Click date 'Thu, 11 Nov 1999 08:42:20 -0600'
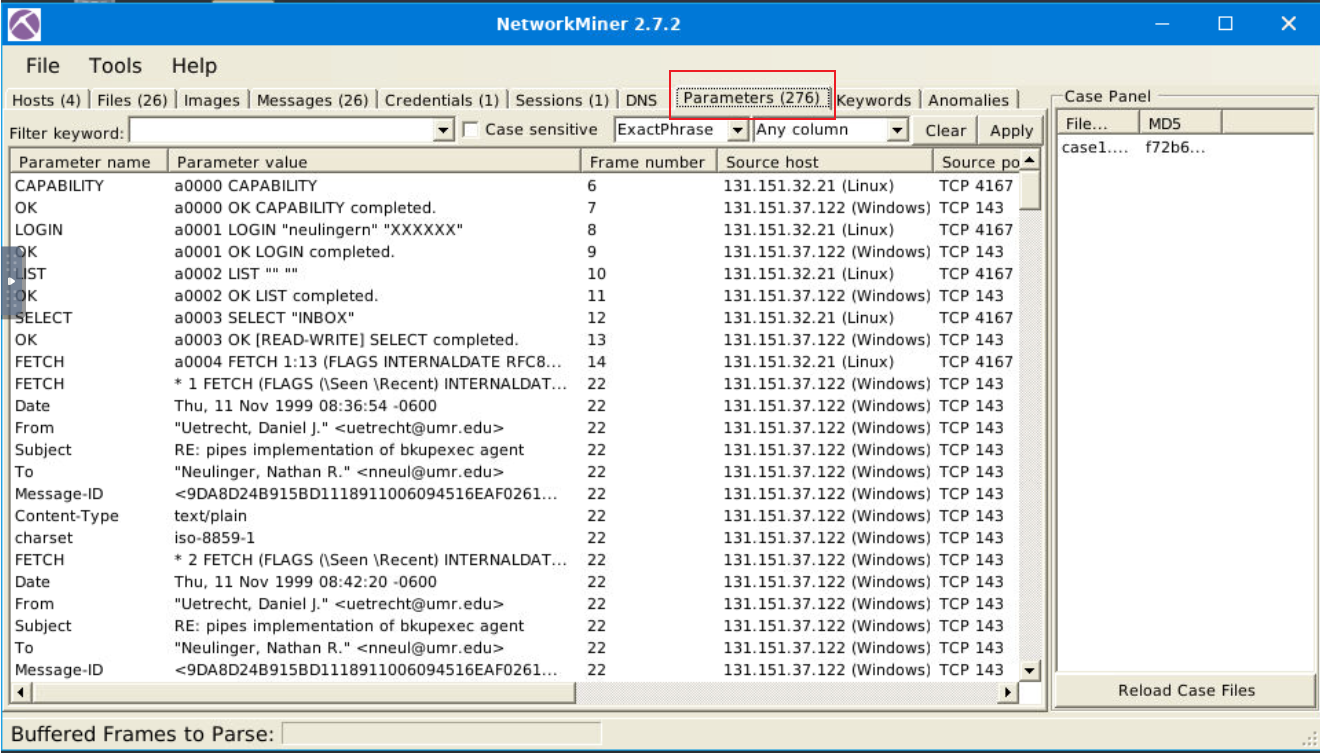 (305, 582)
